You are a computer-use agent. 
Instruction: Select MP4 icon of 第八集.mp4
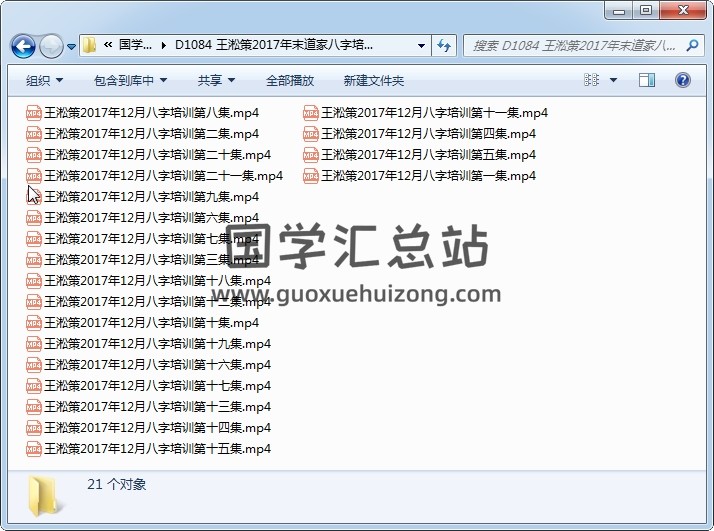click(x=34, y=112)
